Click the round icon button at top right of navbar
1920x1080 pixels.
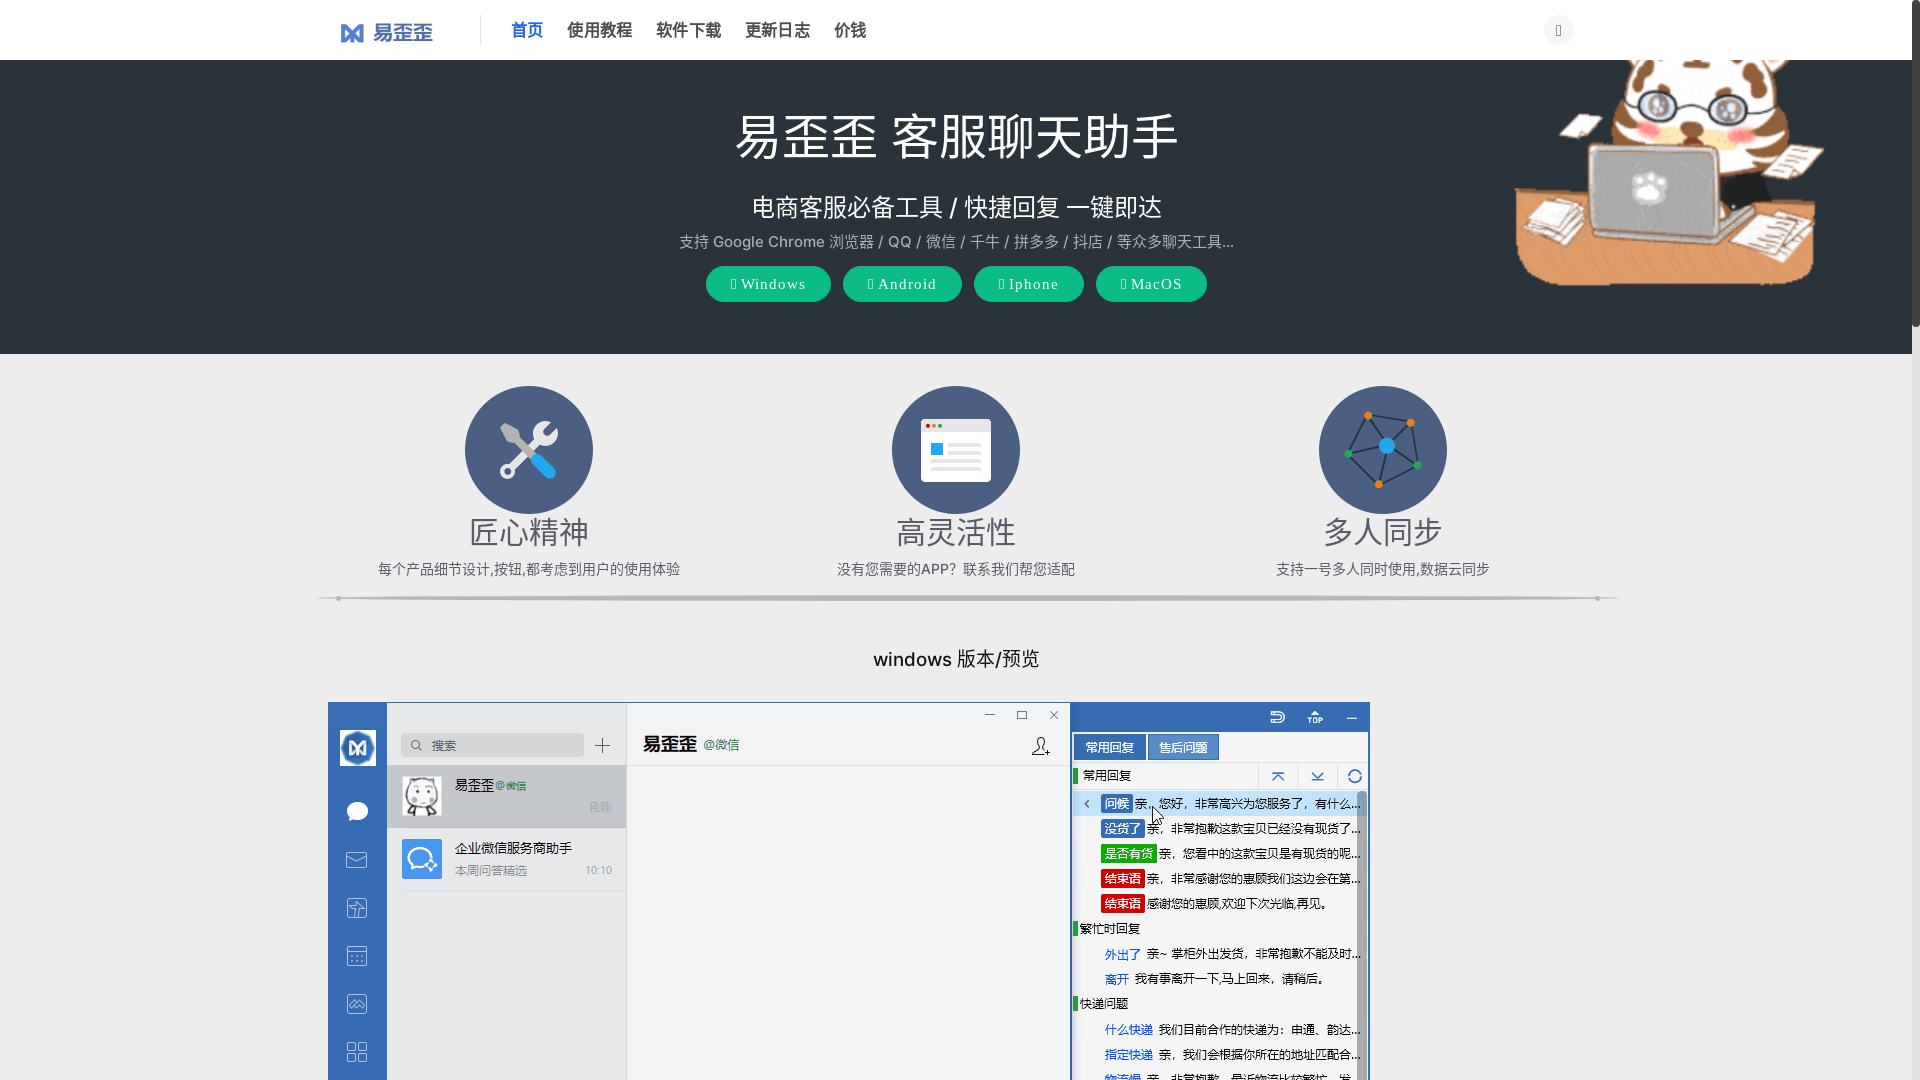coord(1558,30)
